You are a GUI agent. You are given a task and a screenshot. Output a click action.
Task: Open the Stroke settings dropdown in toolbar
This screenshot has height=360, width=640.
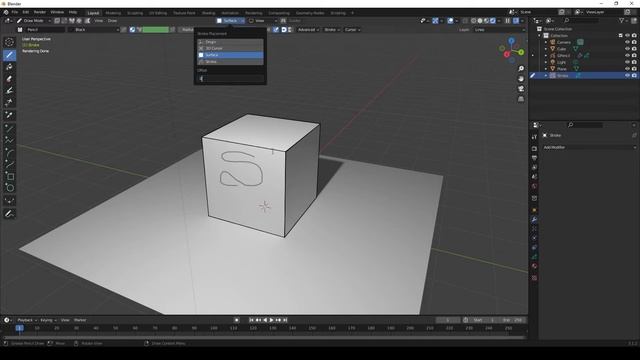[x=331, y=30]
